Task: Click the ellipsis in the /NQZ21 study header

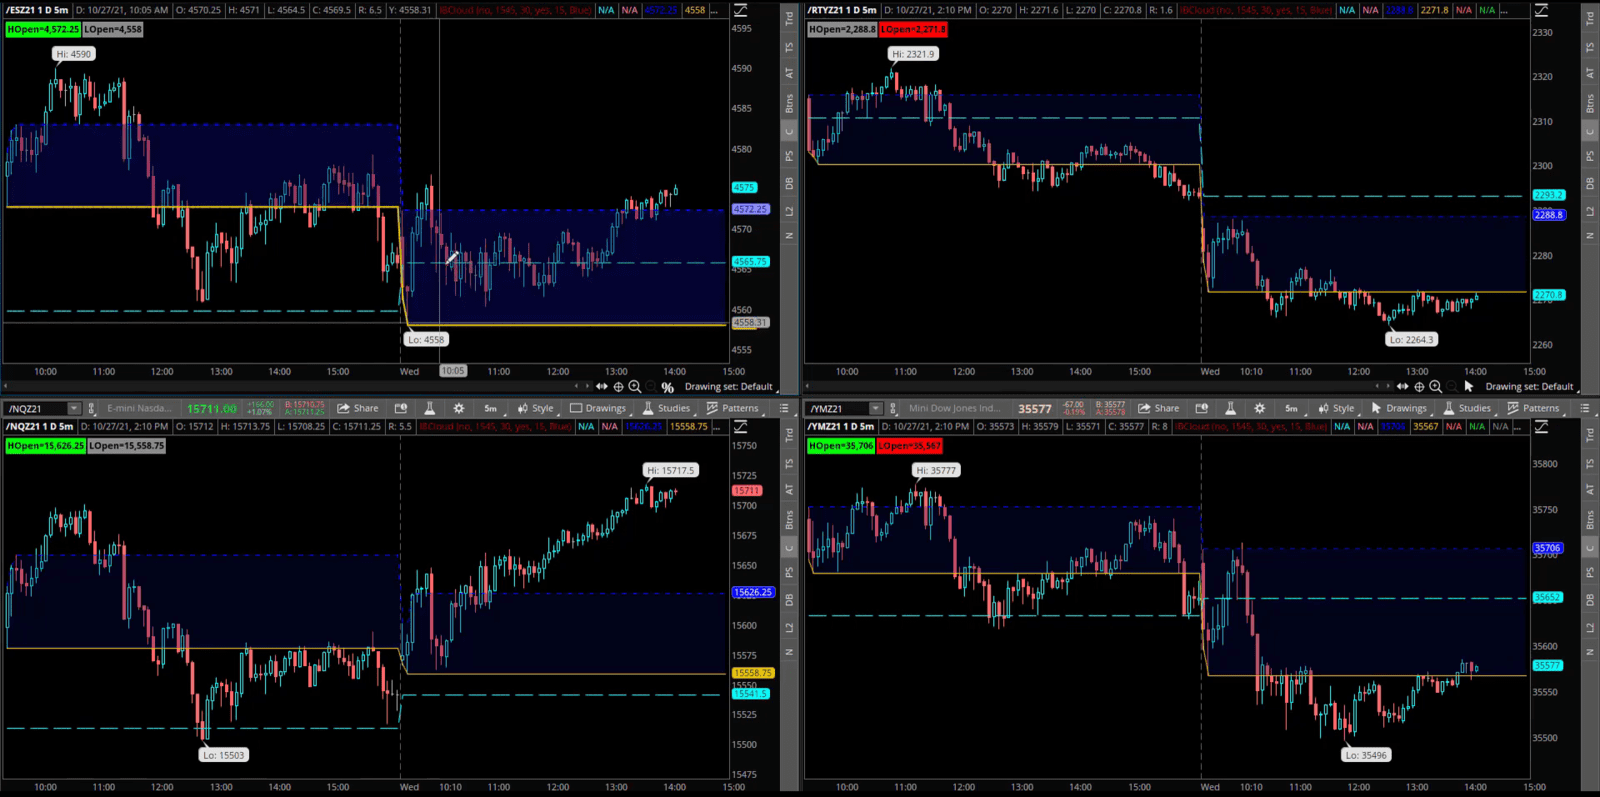Action: click(x=718, y=427)
